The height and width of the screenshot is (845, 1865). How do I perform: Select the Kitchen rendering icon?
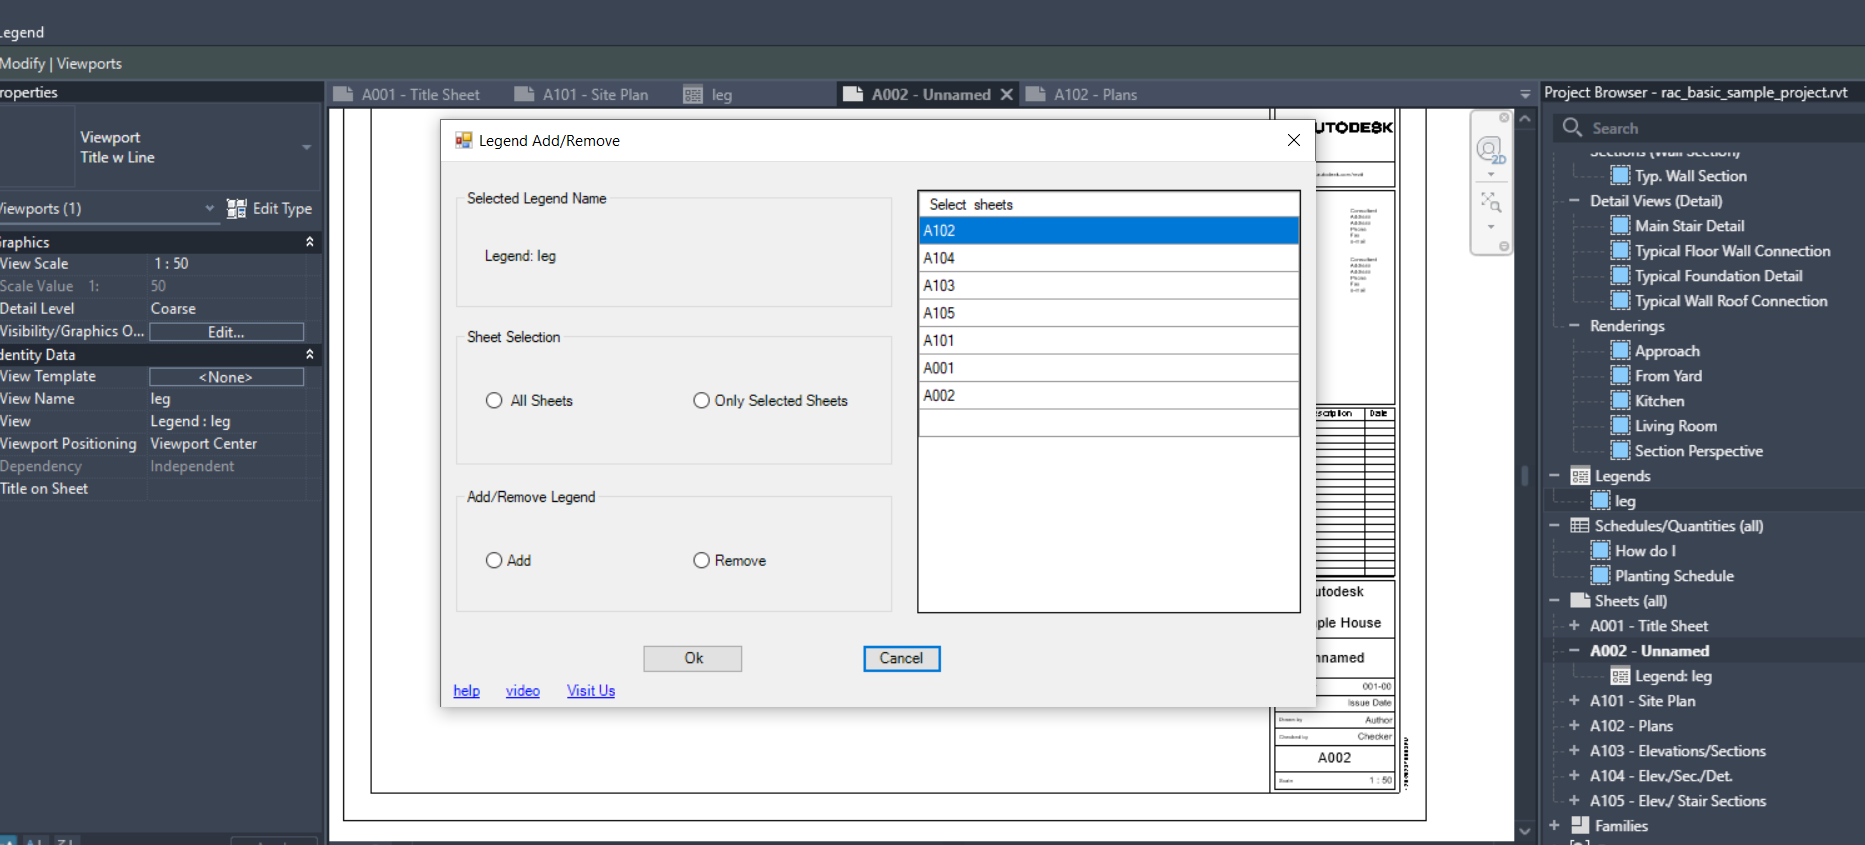[1621, 401]
